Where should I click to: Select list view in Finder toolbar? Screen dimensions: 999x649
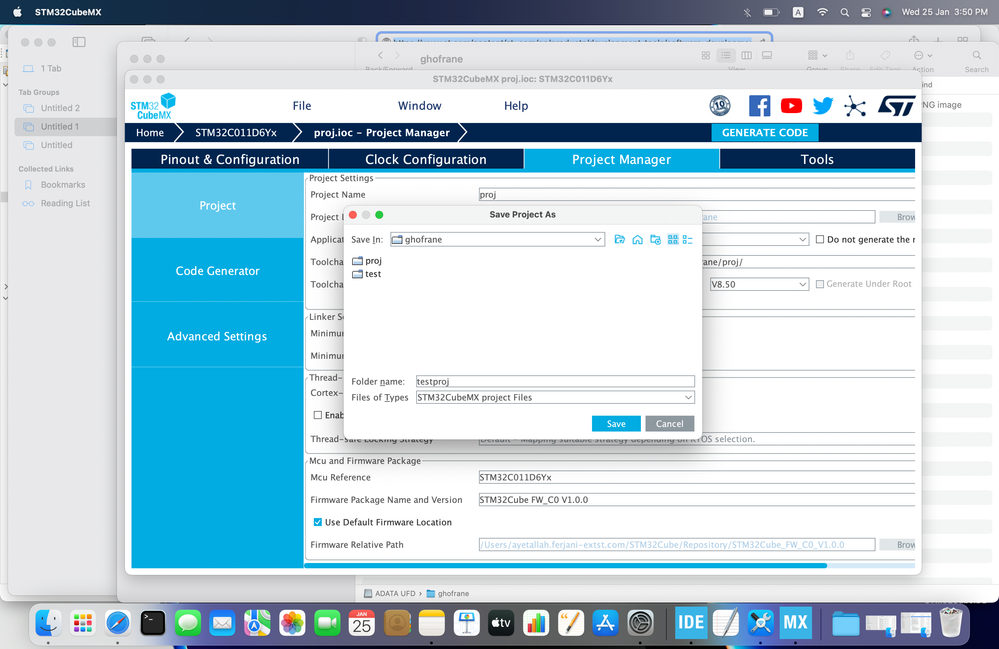tap(726, 55)
